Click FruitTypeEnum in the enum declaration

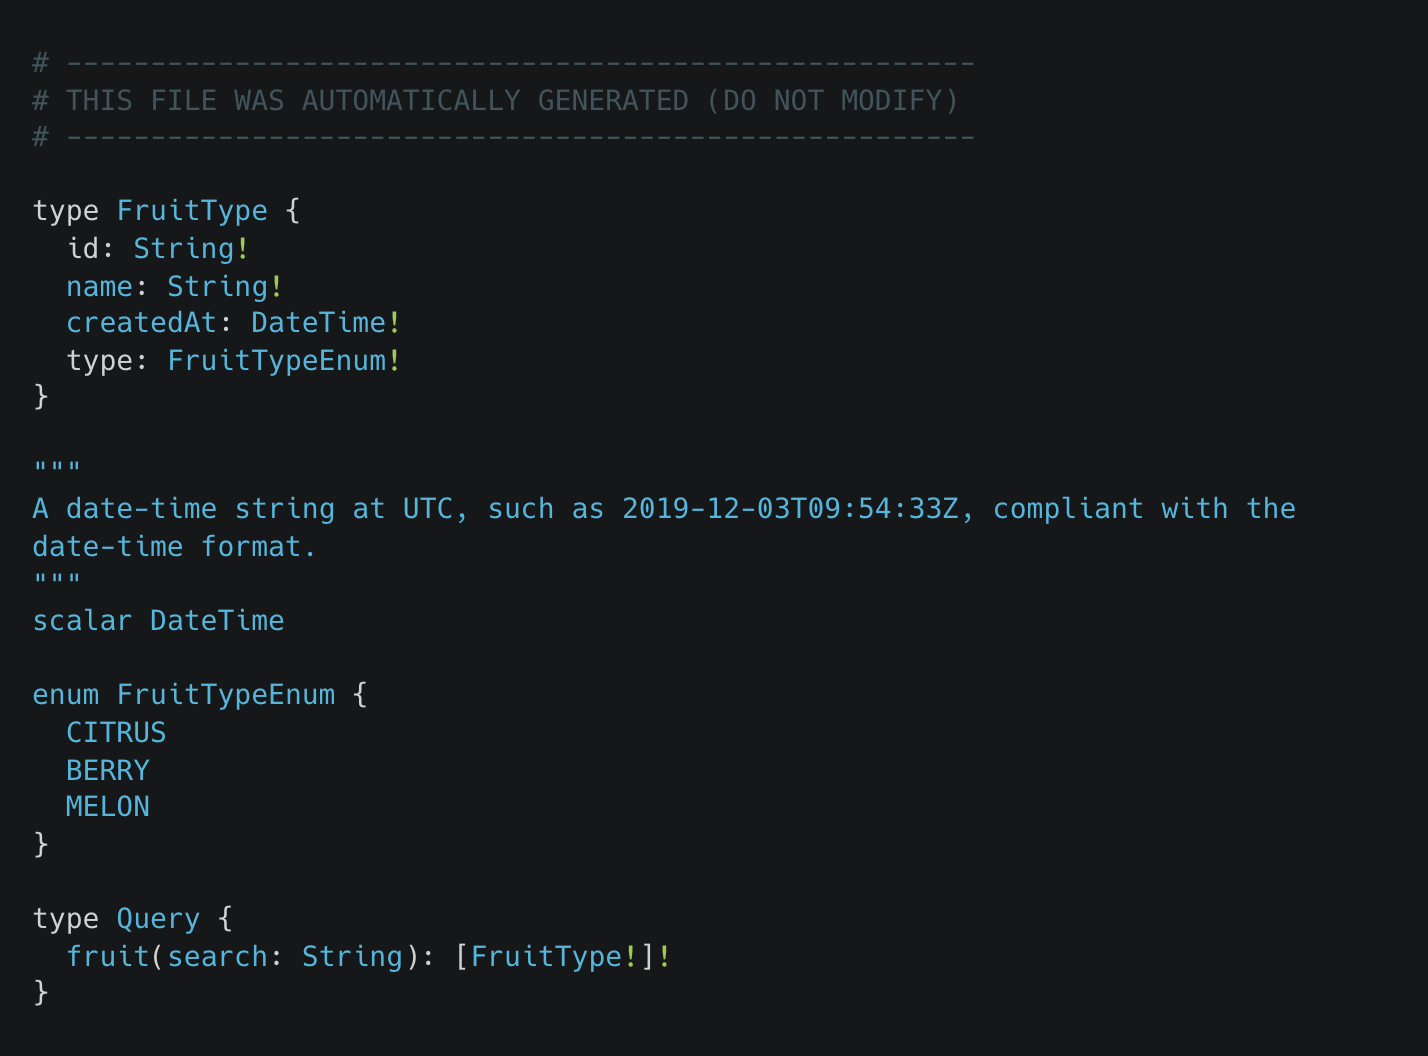[x=226, y=695]
